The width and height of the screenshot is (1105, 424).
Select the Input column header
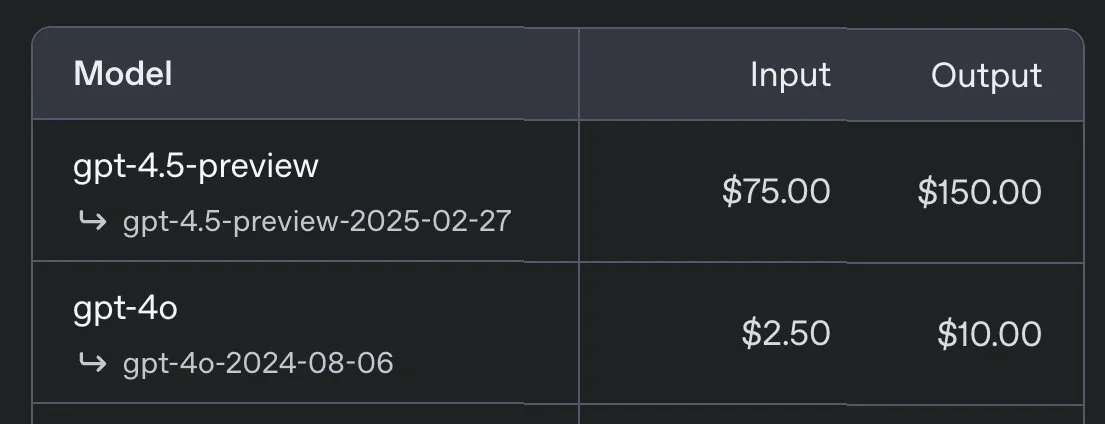click(790, 75)
